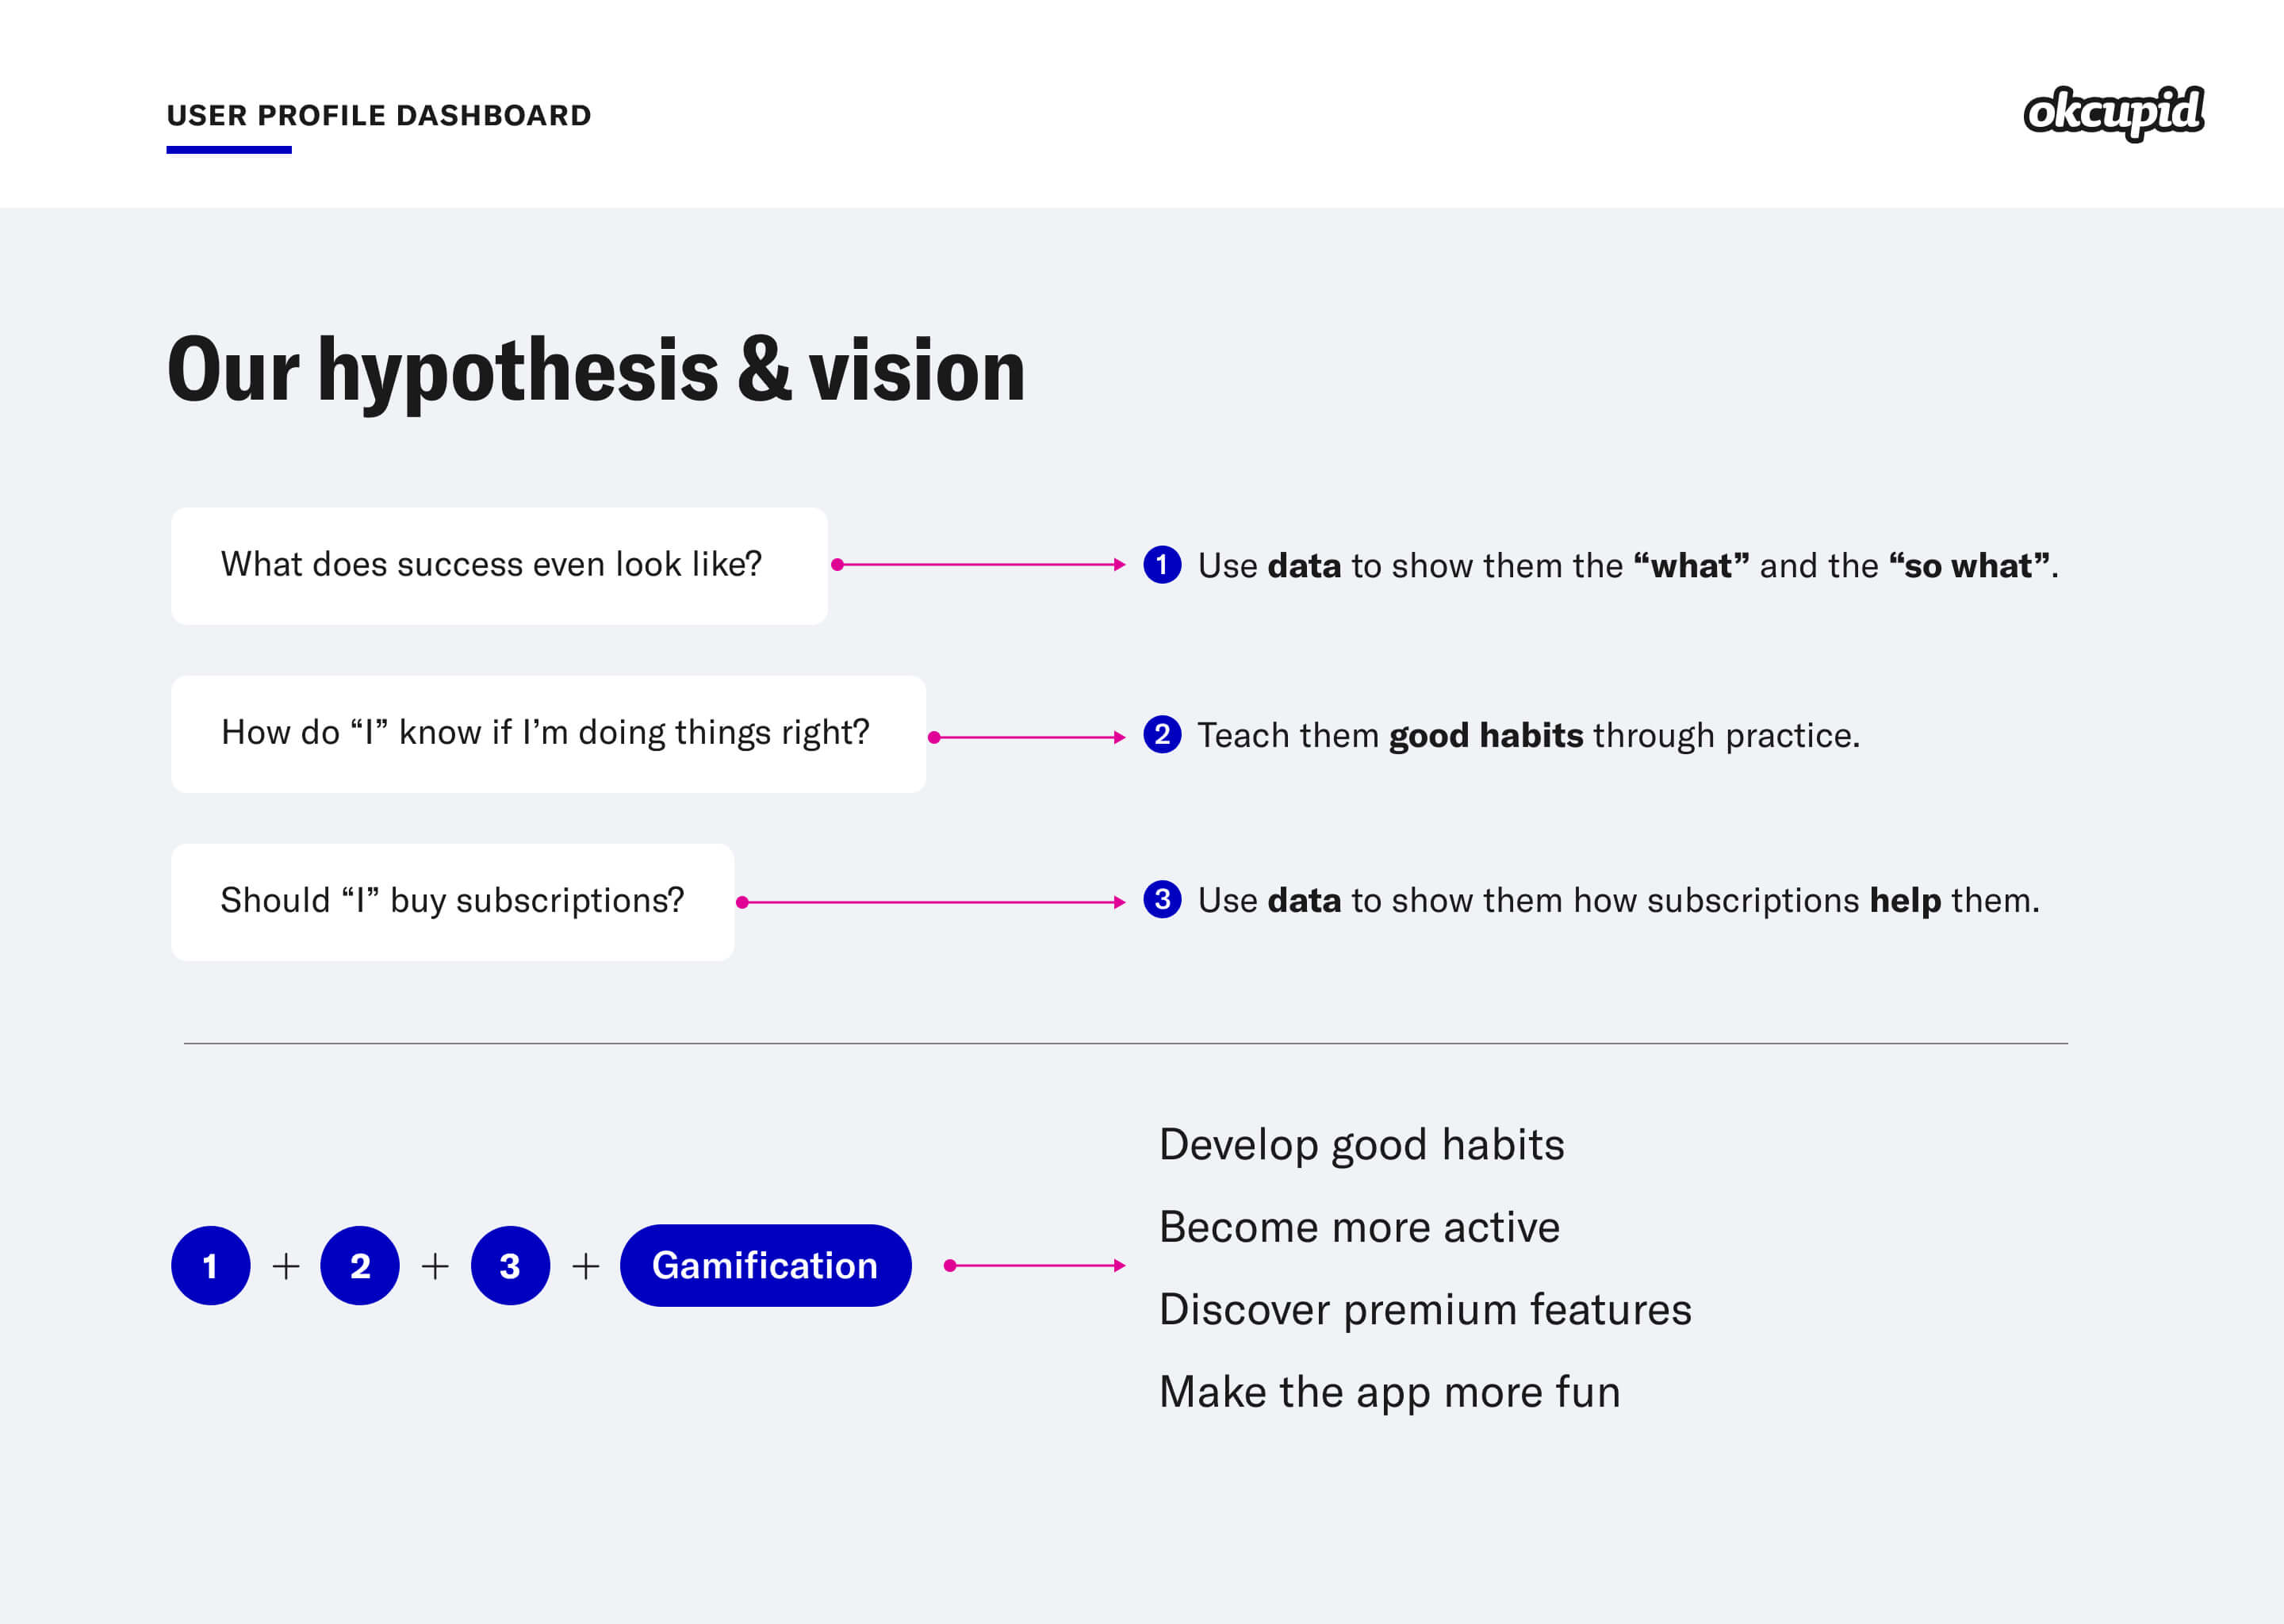This screenshot has height=1624, width=2284.
Task: Click 'Should I buy subscriptions?' card
Action: pos(452,902)
